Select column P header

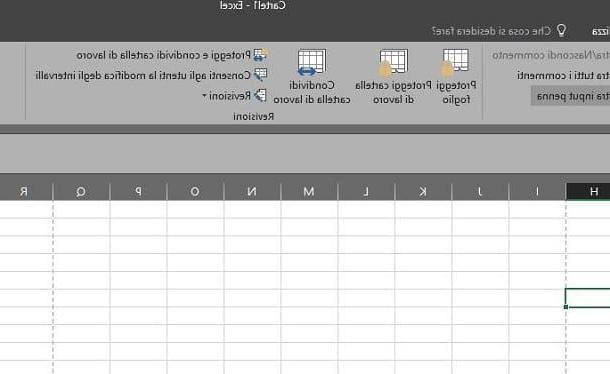point(138,191)
